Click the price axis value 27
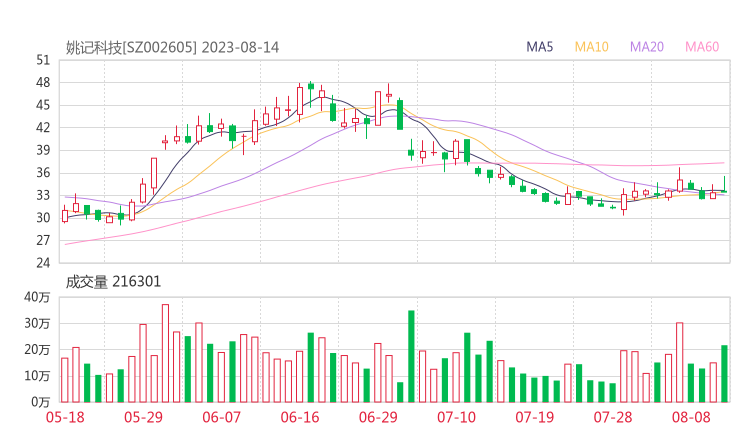 tap(43, 240)
